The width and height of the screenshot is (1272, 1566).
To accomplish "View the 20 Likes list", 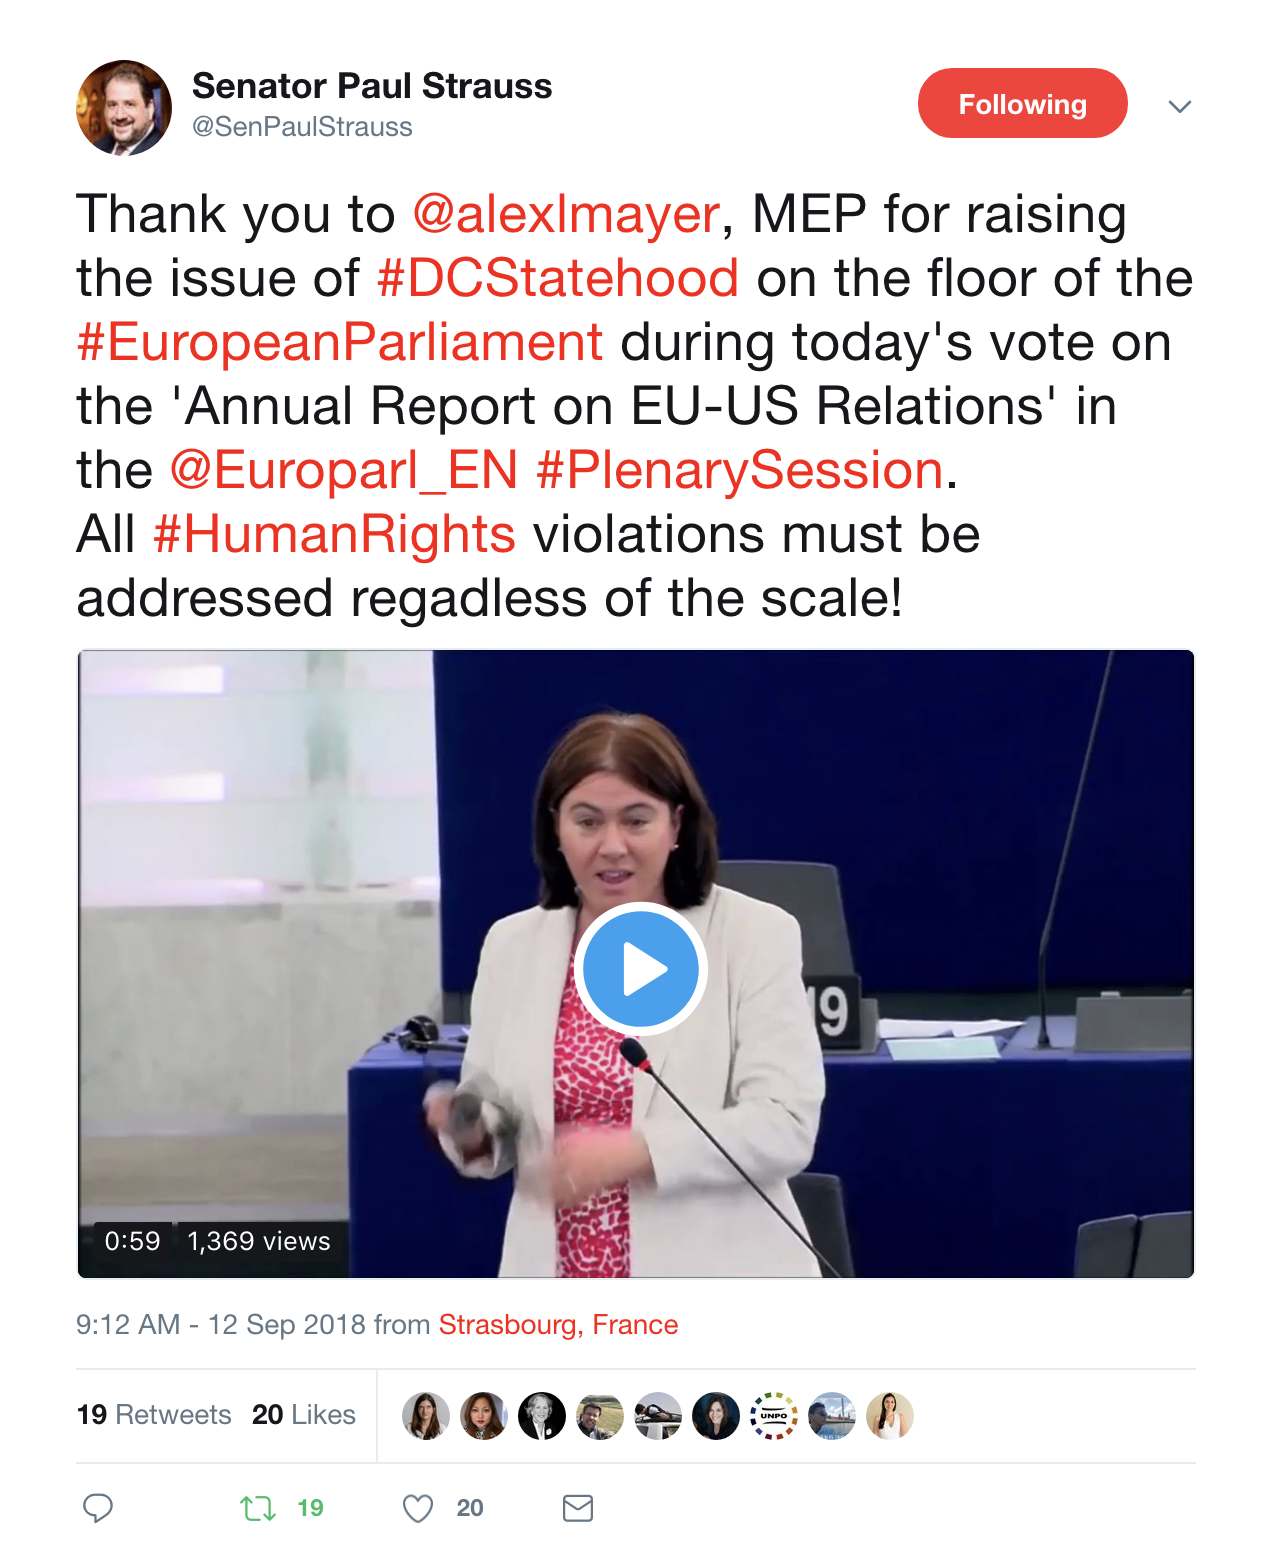I will [304, 1415].
